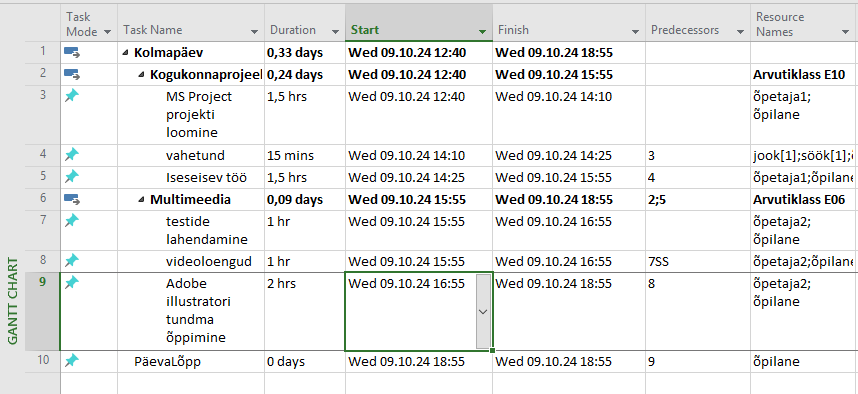The width and height of the screenshot is (858, 394).
Task: Open the Start column filter dropdown
Action: coord(482,32)
